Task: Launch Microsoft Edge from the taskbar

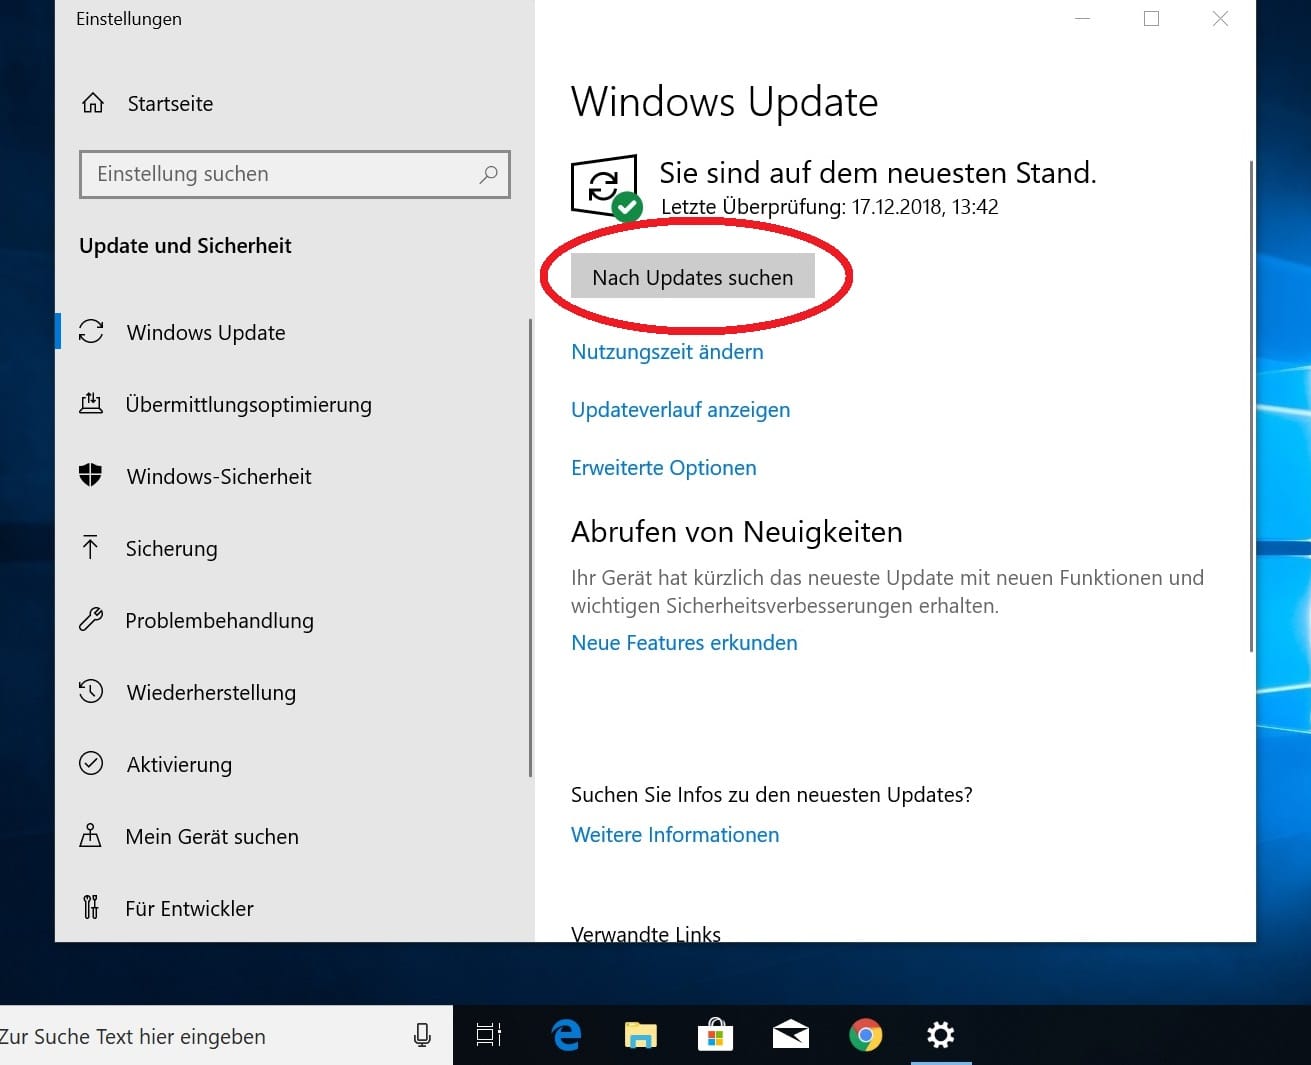Action: (x=566, y=1035)
